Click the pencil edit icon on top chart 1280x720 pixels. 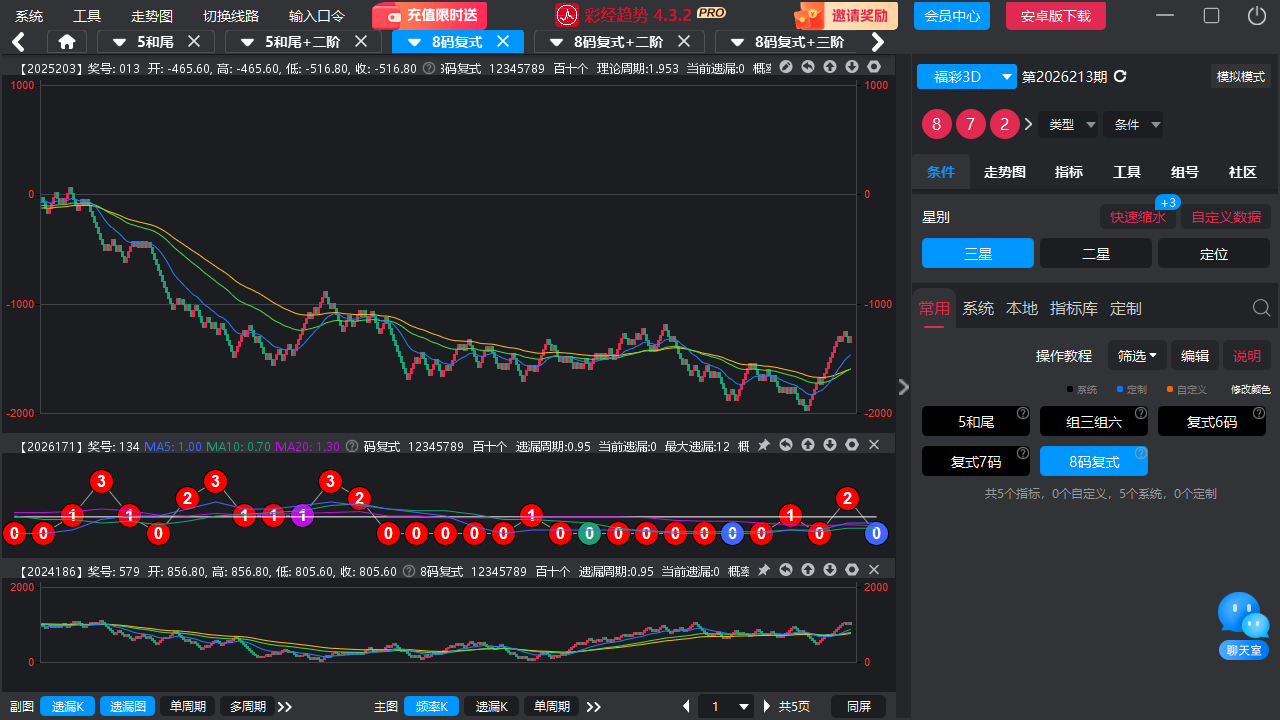tap(786, 67)
